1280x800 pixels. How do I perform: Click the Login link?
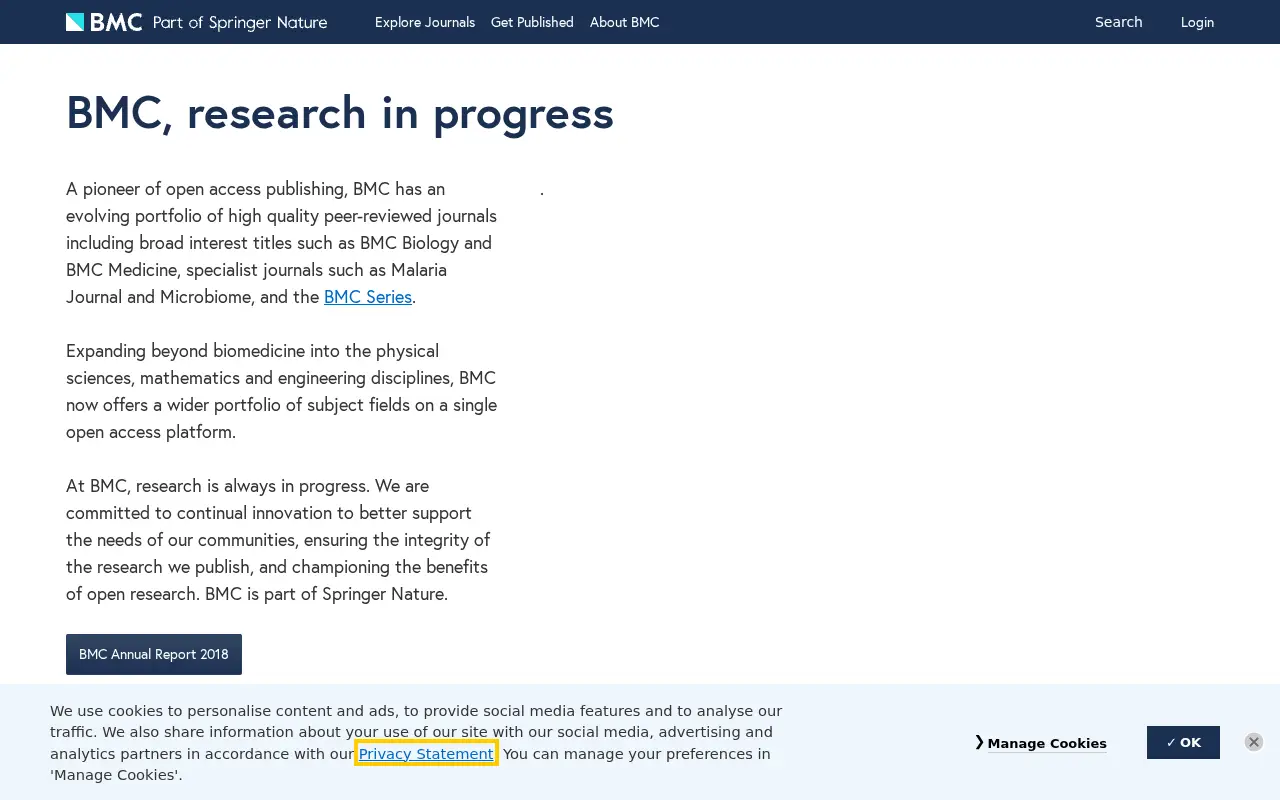(x=1197, y=22)
